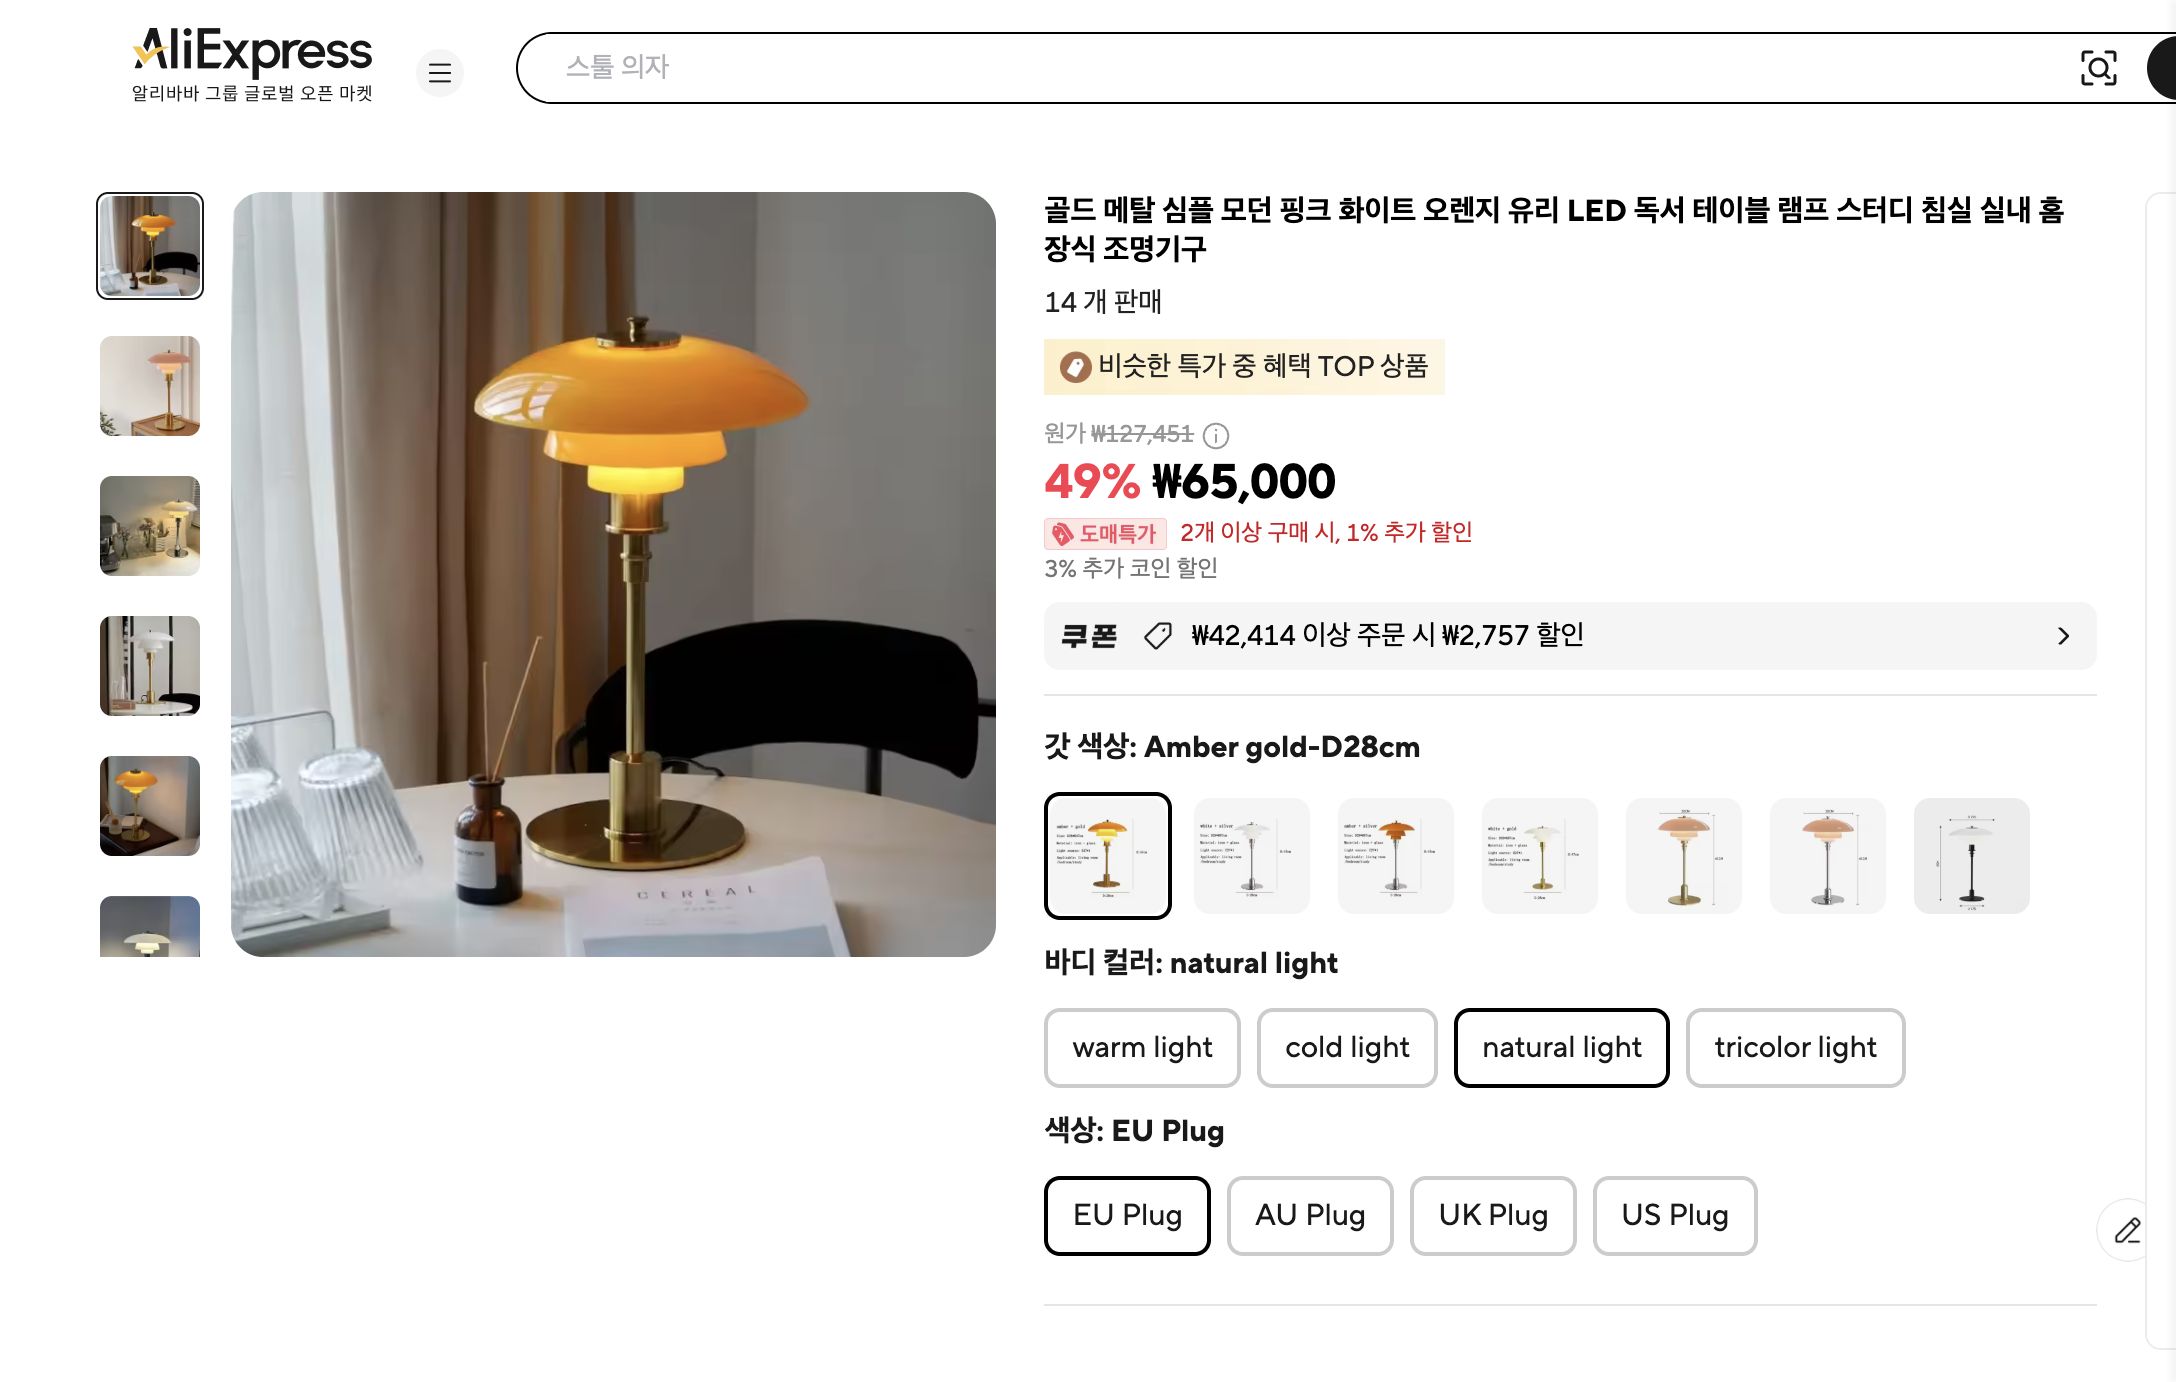Open the edit pencil icon at bottom right
Screen dimensions: 2176x1382
pyautogui.click(x=2129, y=1231)
